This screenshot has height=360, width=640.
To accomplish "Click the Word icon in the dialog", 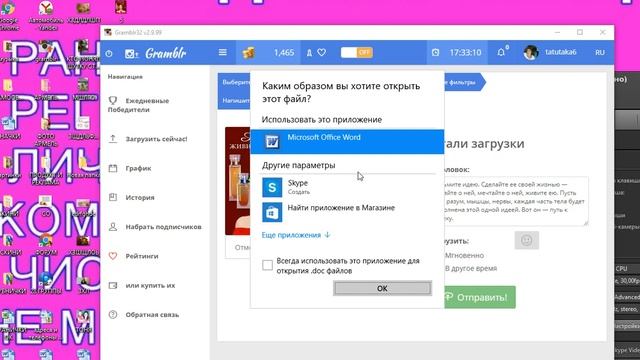I will pyautogui.click(x=272, y=142).
